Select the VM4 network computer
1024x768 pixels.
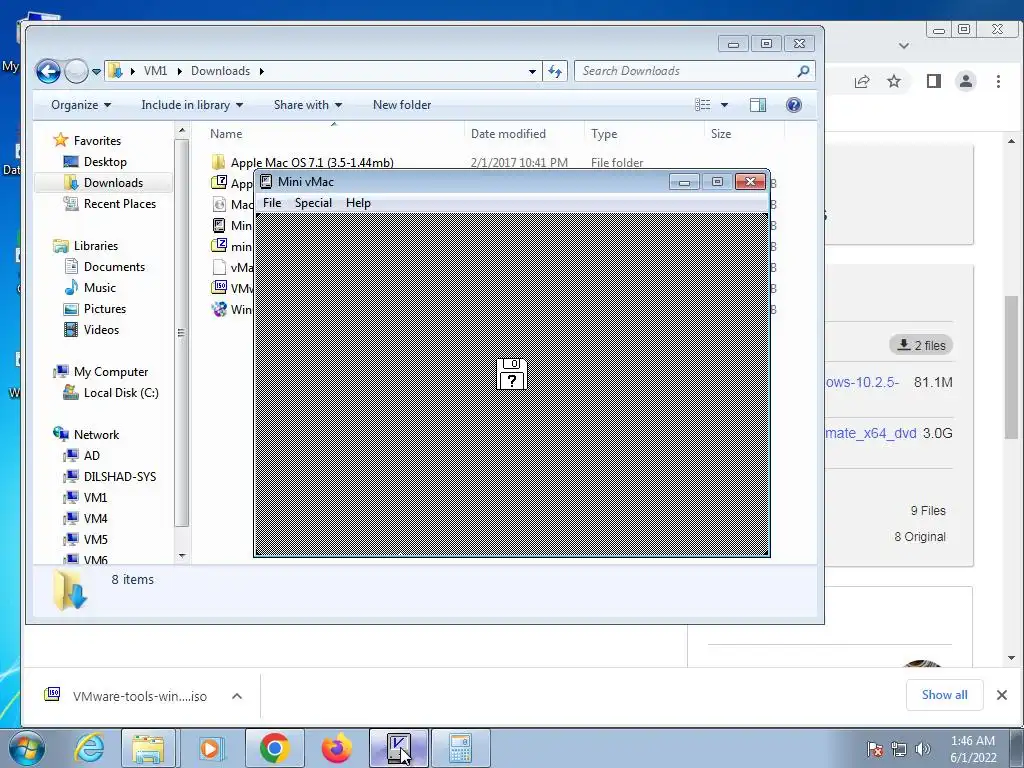coord(95,519)
